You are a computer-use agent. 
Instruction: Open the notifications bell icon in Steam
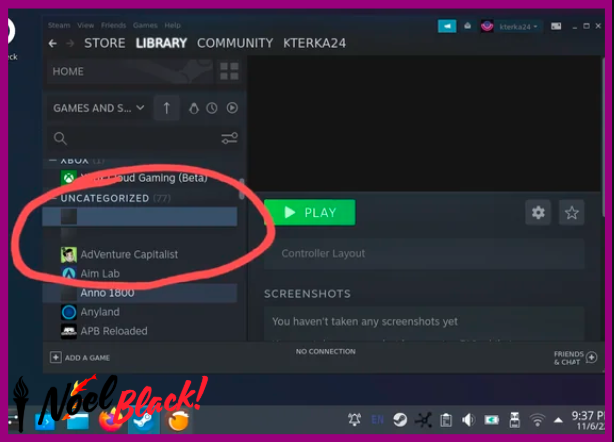coord(468,26)
